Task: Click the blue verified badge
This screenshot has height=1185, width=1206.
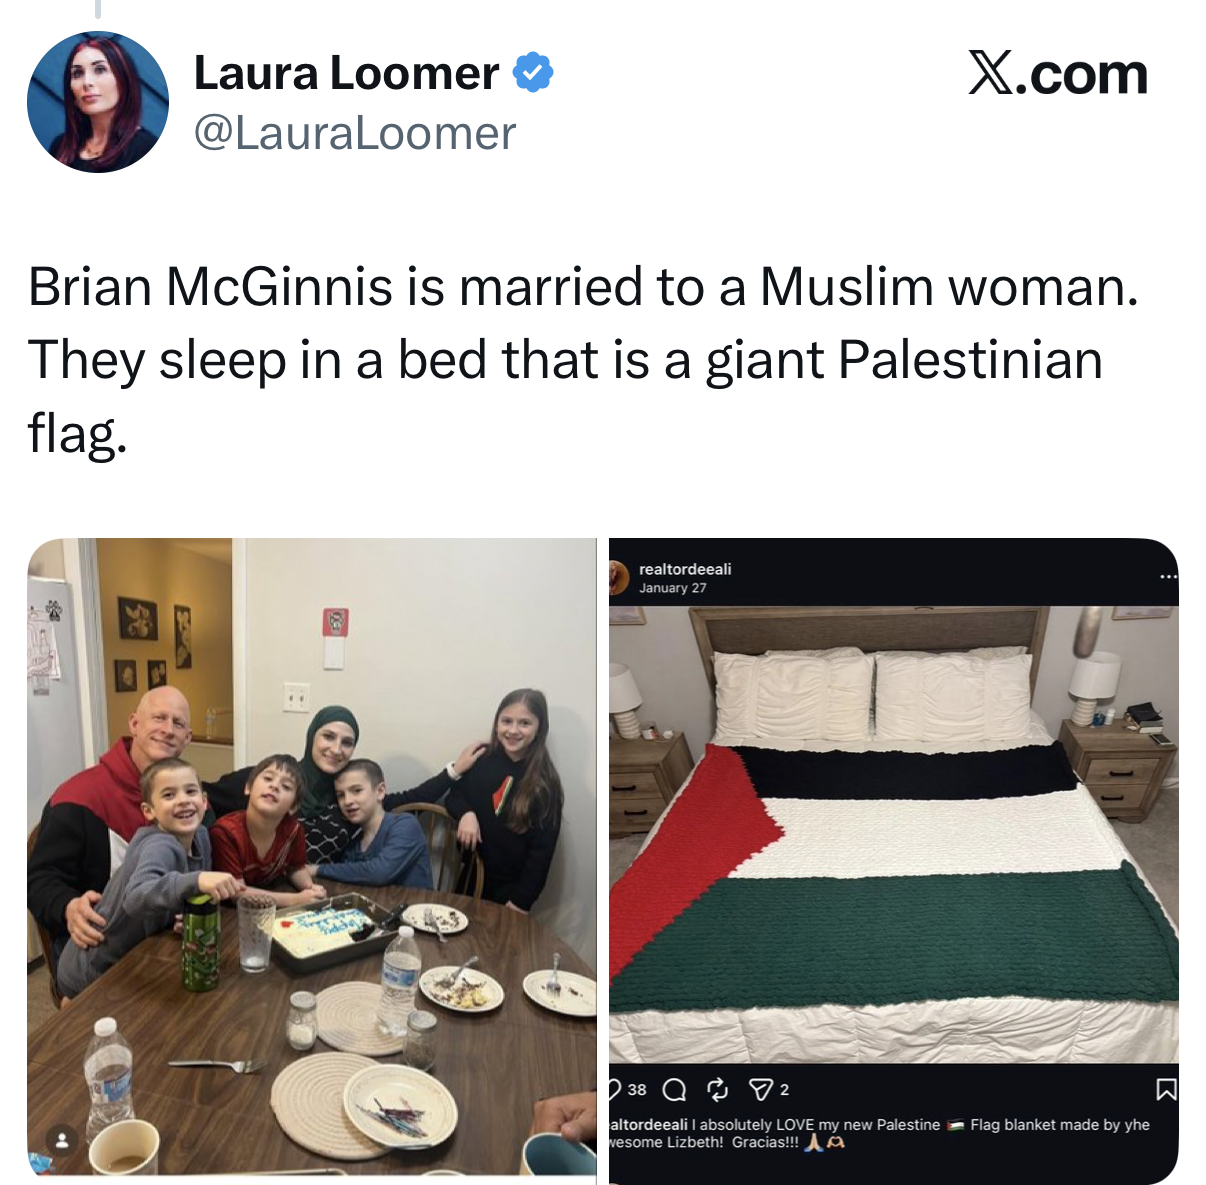Action: coord(533,73)
